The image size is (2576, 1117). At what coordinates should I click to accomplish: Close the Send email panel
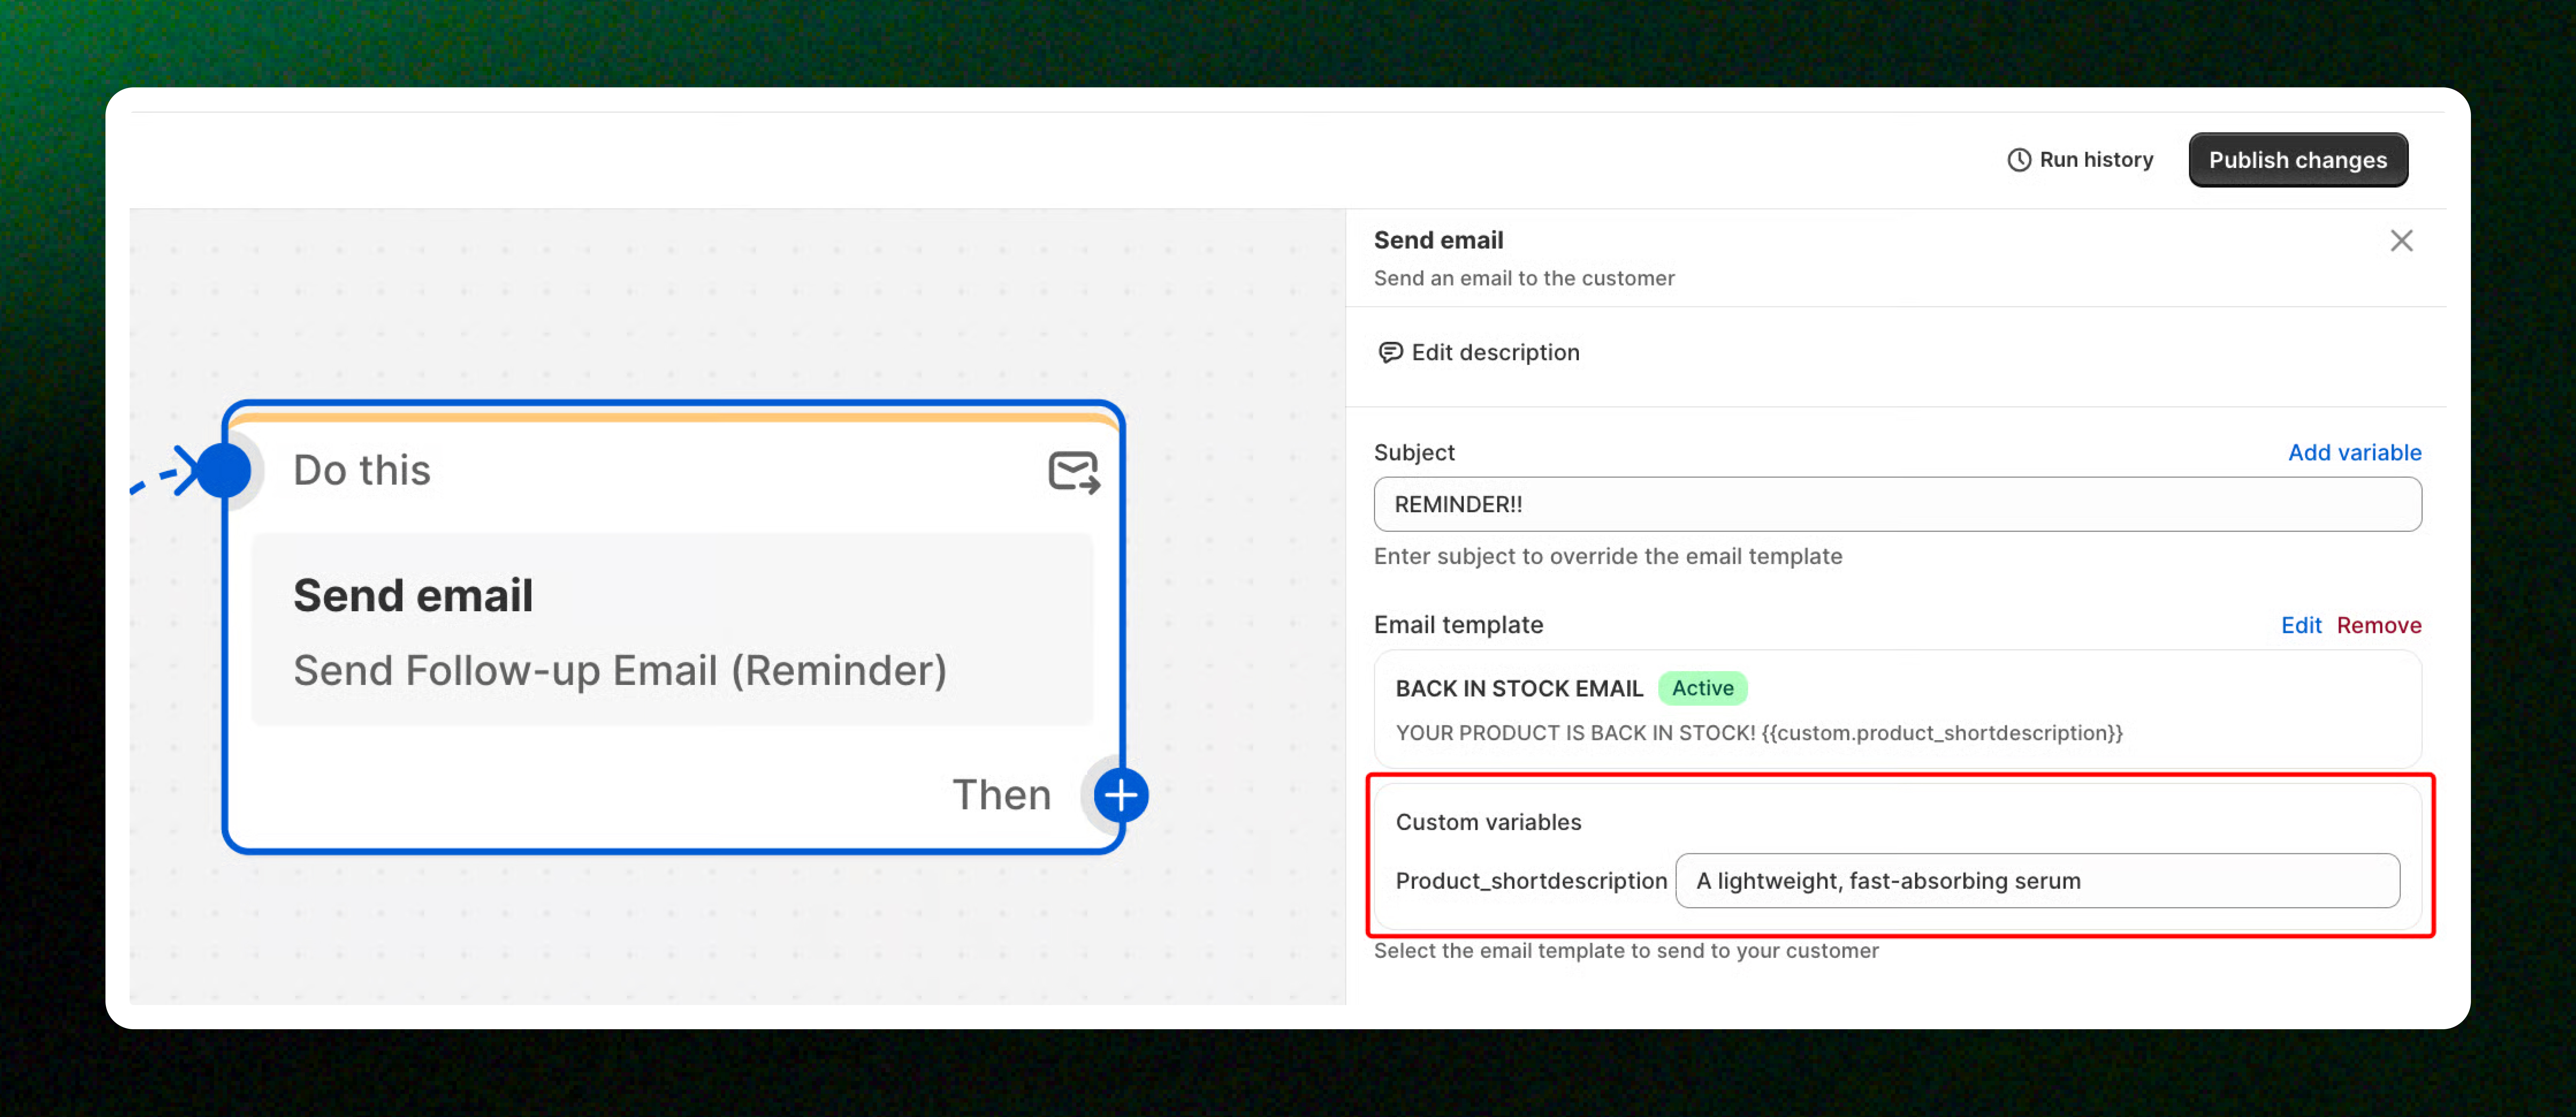pos(2401,241)
